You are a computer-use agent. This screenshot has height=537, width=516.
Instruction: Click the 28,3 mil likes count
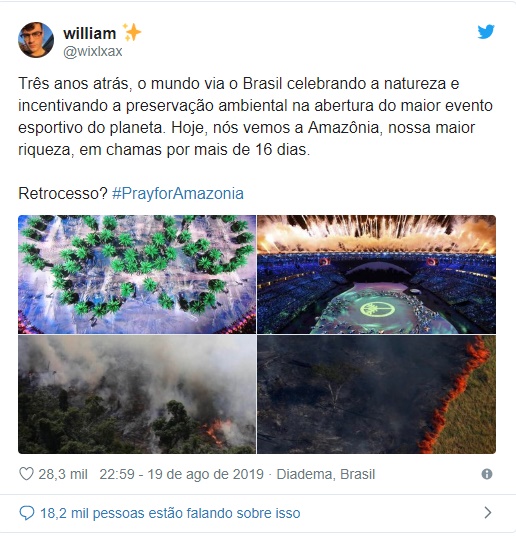tap(63, 474)
